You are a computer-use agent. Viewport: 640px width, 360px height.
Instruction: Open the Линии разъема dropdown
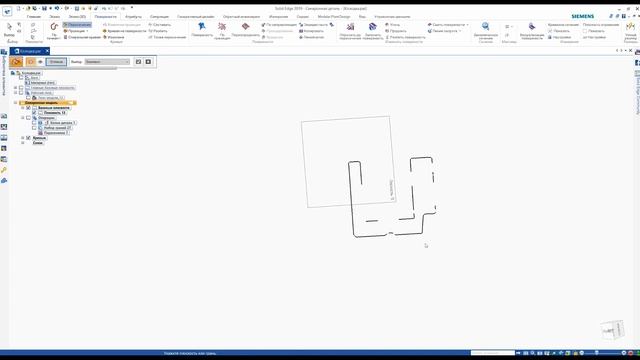click(x=460, y=31)
